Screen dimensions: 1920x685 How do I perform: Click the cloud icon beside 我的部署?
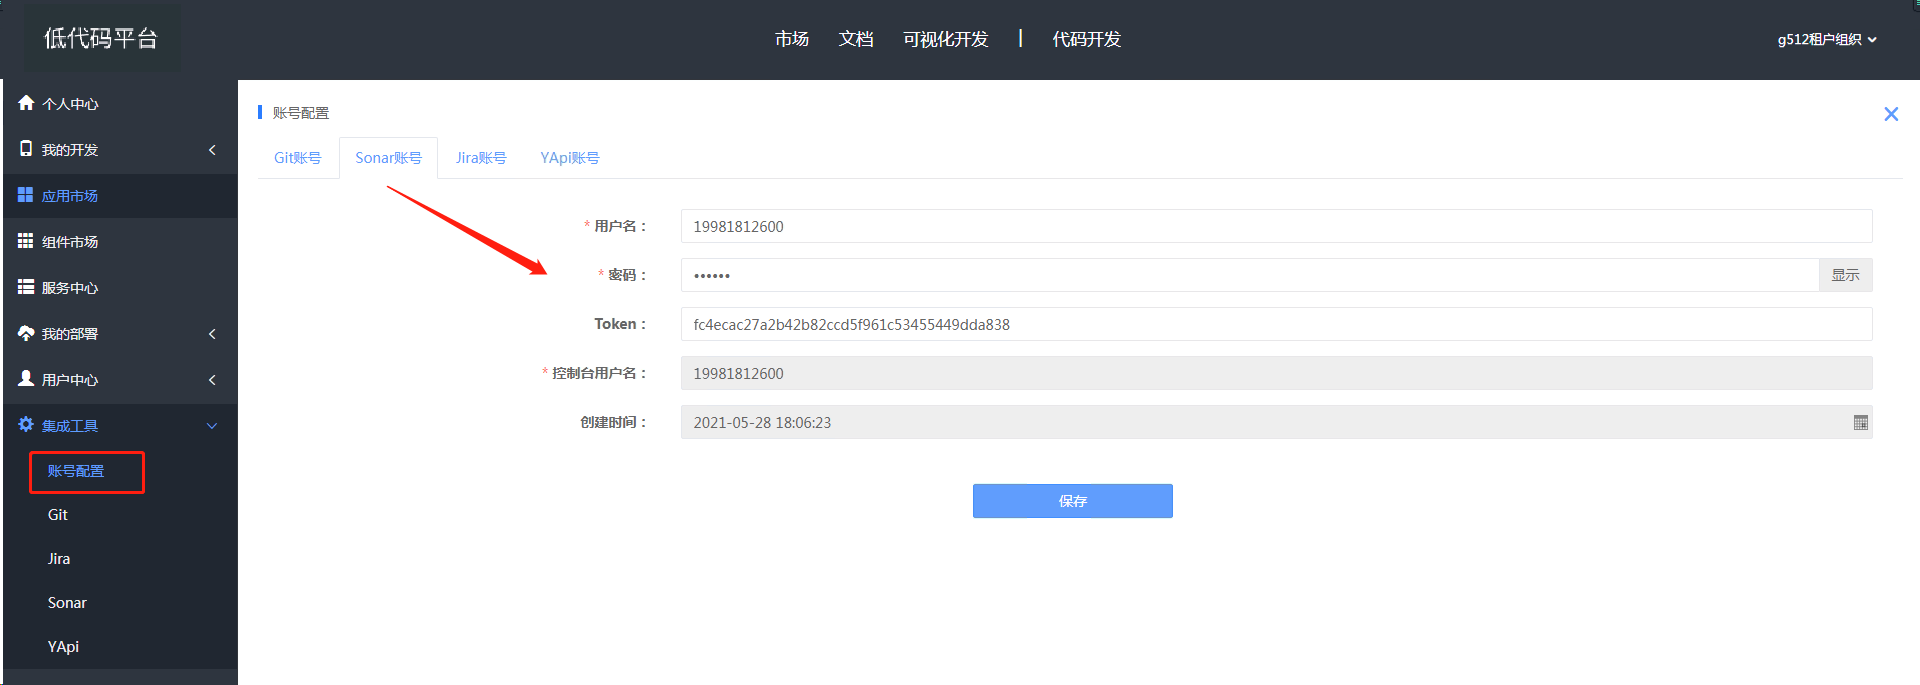point(26,333)
